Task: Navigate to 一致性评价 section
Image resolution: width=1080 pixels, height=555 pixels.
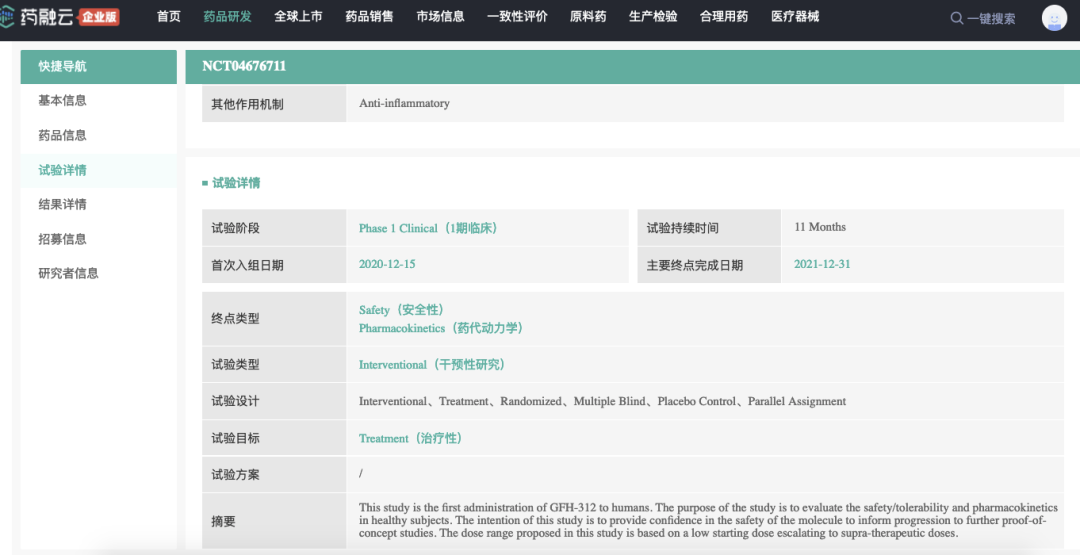Action: tap(517, 17)
